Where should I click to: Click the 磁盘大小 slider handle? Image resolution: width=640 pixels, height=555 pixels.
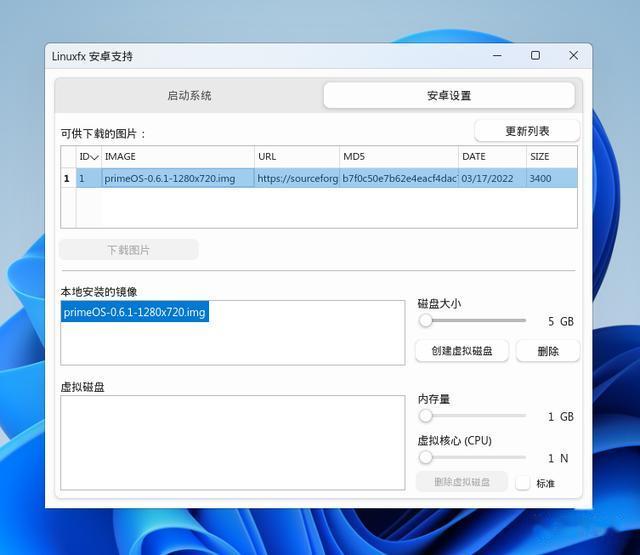click(426, 320)
